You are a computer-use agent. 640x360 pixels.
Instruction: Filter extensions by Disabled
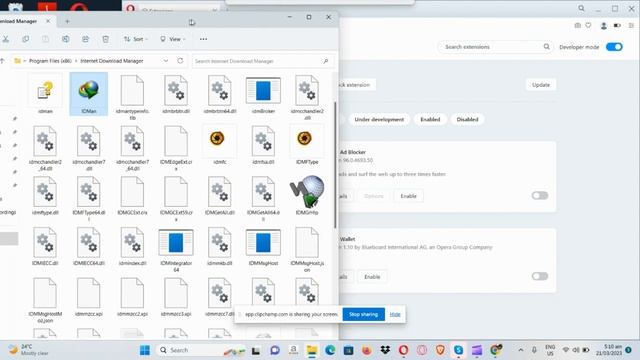(x=467, y=119)
